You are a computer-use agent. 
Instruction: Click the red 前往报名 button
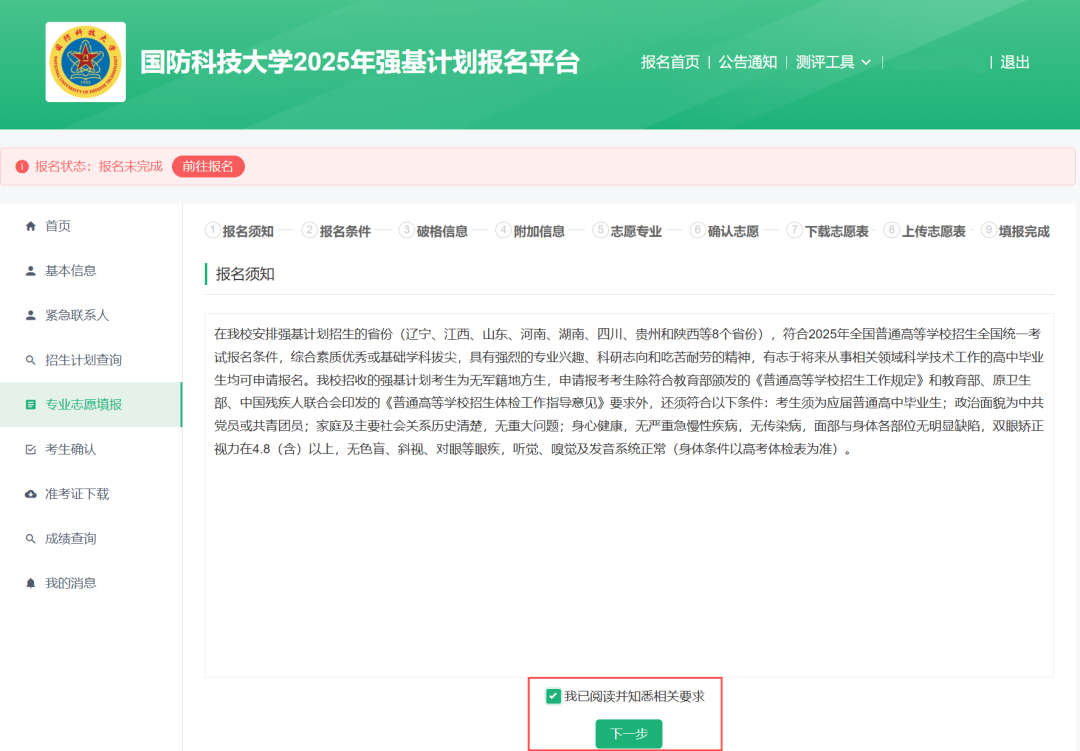[x=208, y=167]
